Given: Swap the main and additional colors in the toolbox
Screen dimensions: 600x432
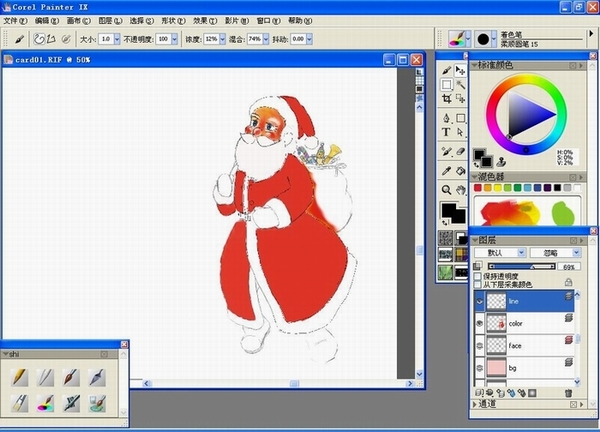Looking at the screenshot, I should [x=446, y=222].
